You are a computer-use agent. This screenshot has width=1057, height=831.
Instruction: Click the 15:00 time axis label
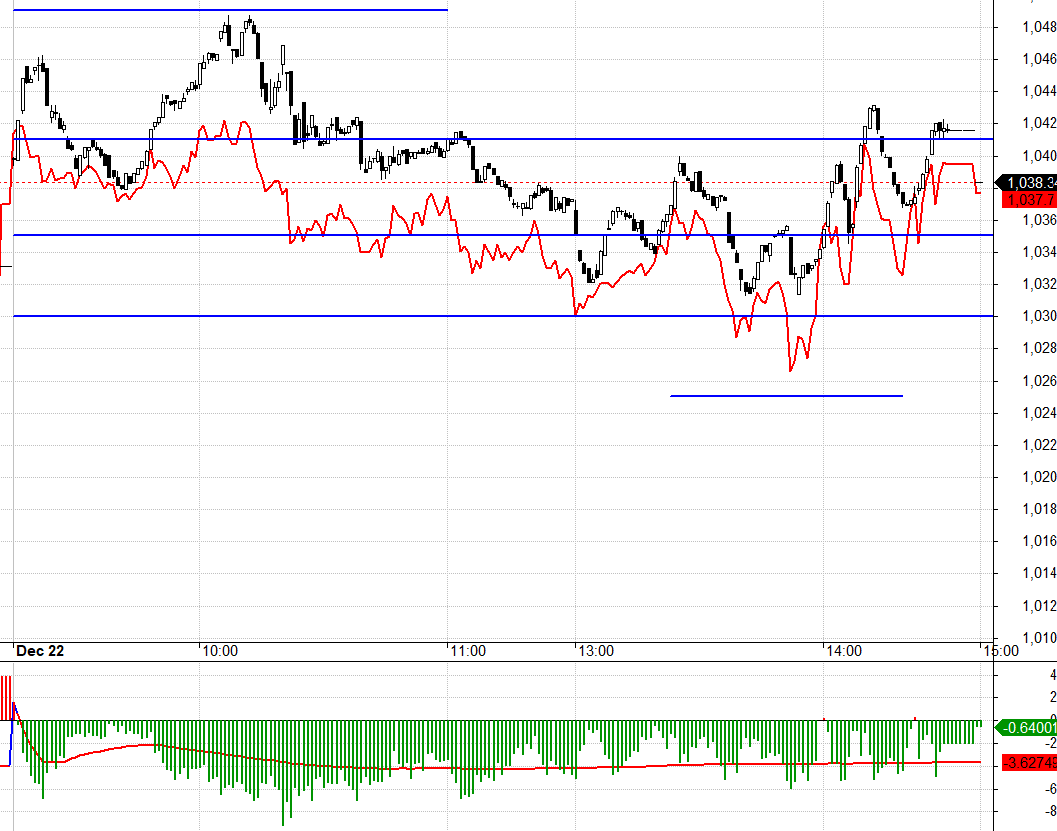pyautogui.click(x=1002, y=651)
